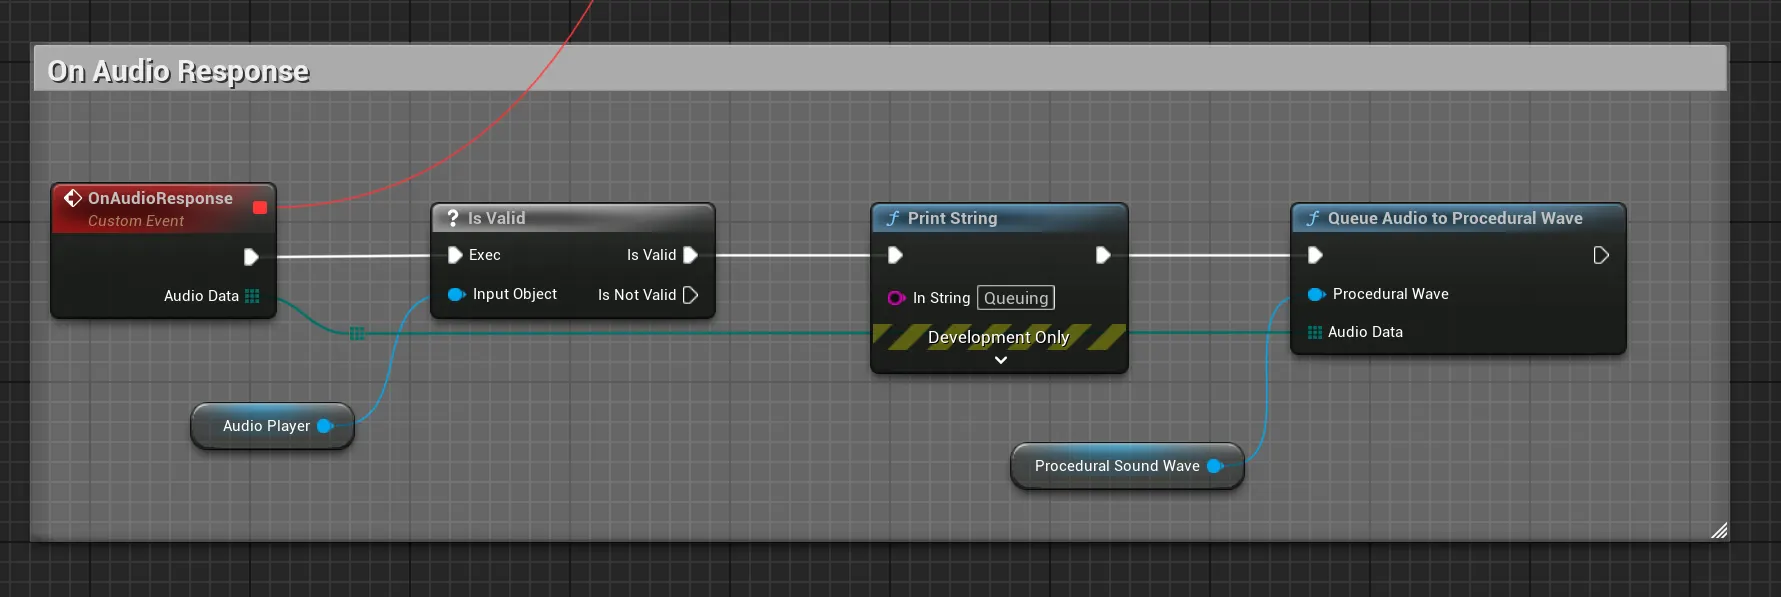
Task: Click the Input Object pin on Is Valid
Action: tap(456, 294)
